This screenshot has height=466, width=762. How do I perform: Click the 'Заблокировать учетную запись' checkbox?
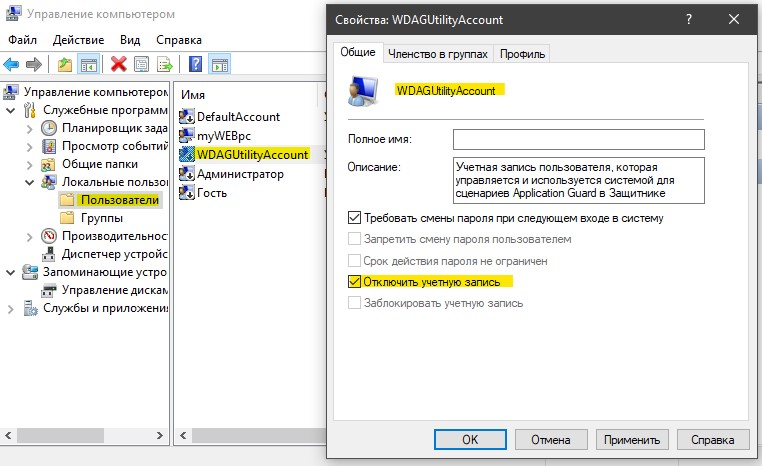tap(354, 303)
